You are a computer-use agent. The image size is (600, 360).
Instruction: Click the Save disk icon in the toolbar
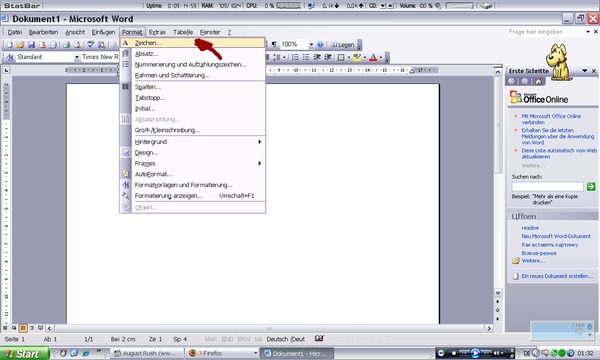pyautogui.click(x=31, y=45)
